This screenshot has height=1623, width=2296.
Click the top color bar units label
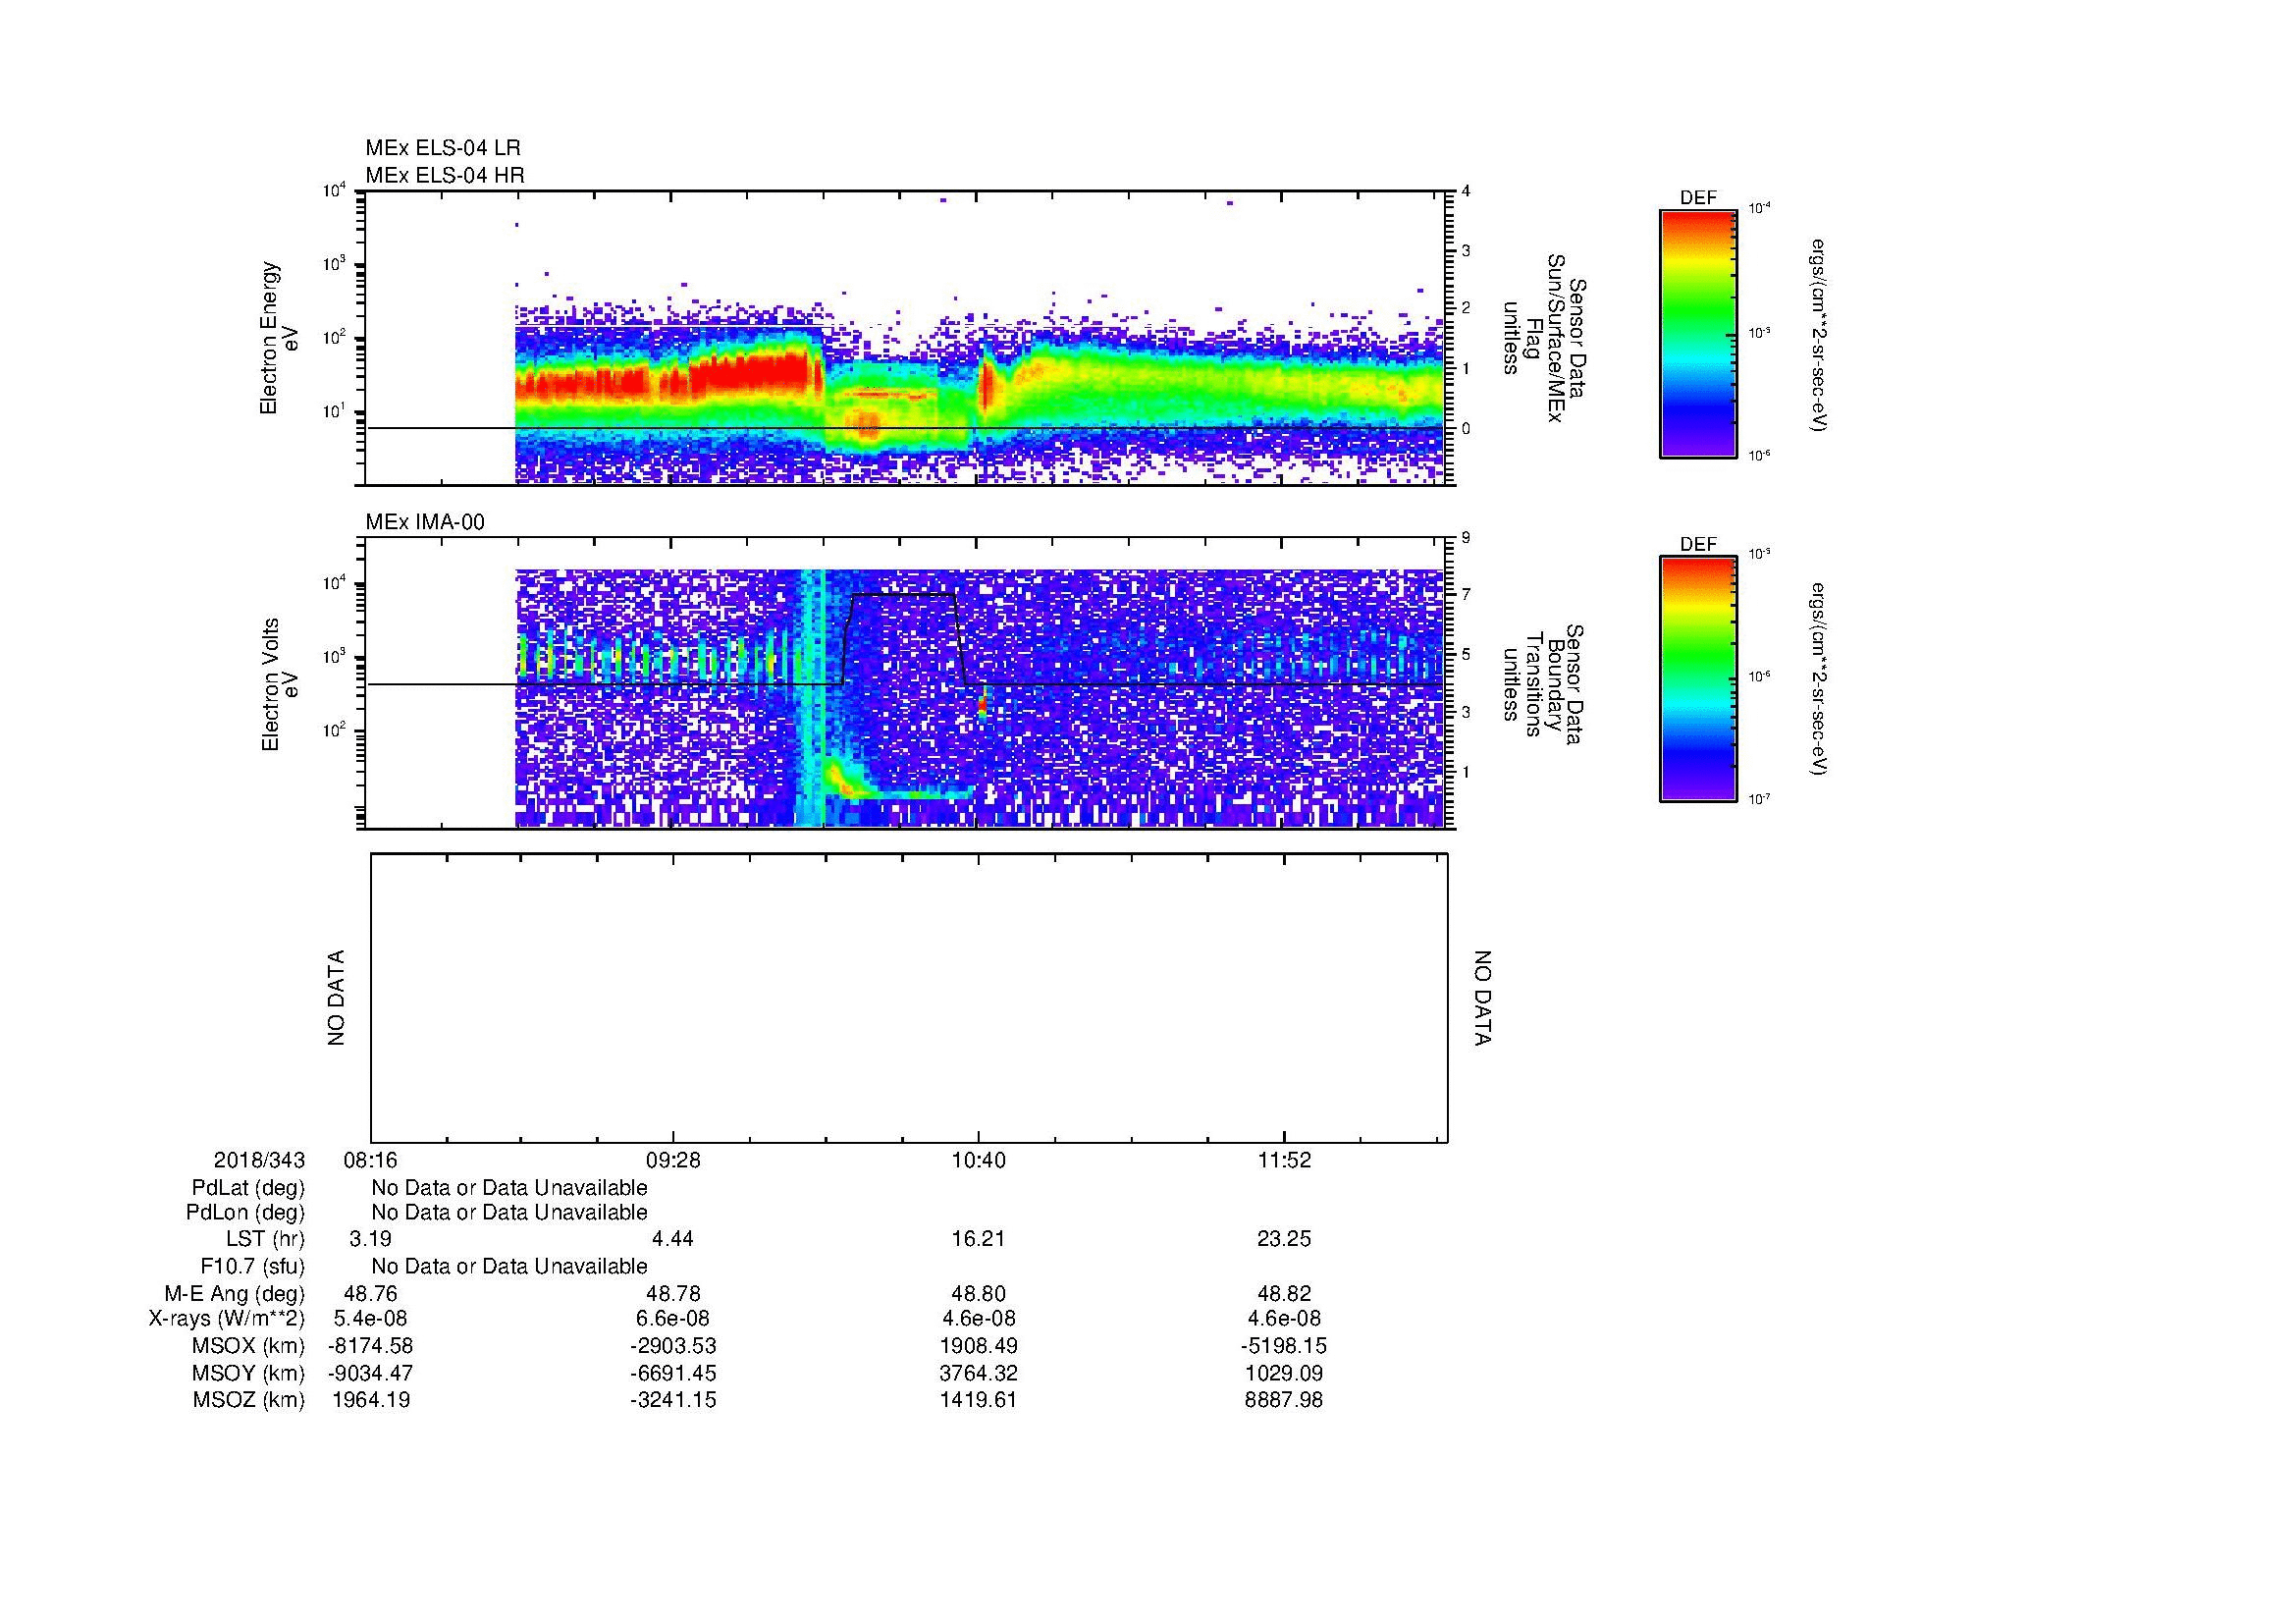[1817, 335]
